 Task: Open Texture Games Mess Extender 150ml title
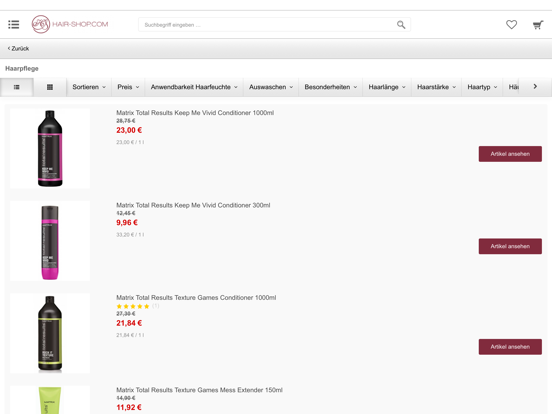point(199,390)
